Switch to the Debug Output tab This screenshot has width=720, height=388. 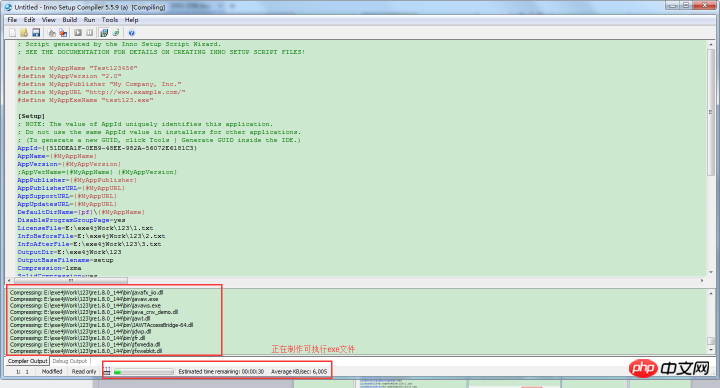click(70, 361)
